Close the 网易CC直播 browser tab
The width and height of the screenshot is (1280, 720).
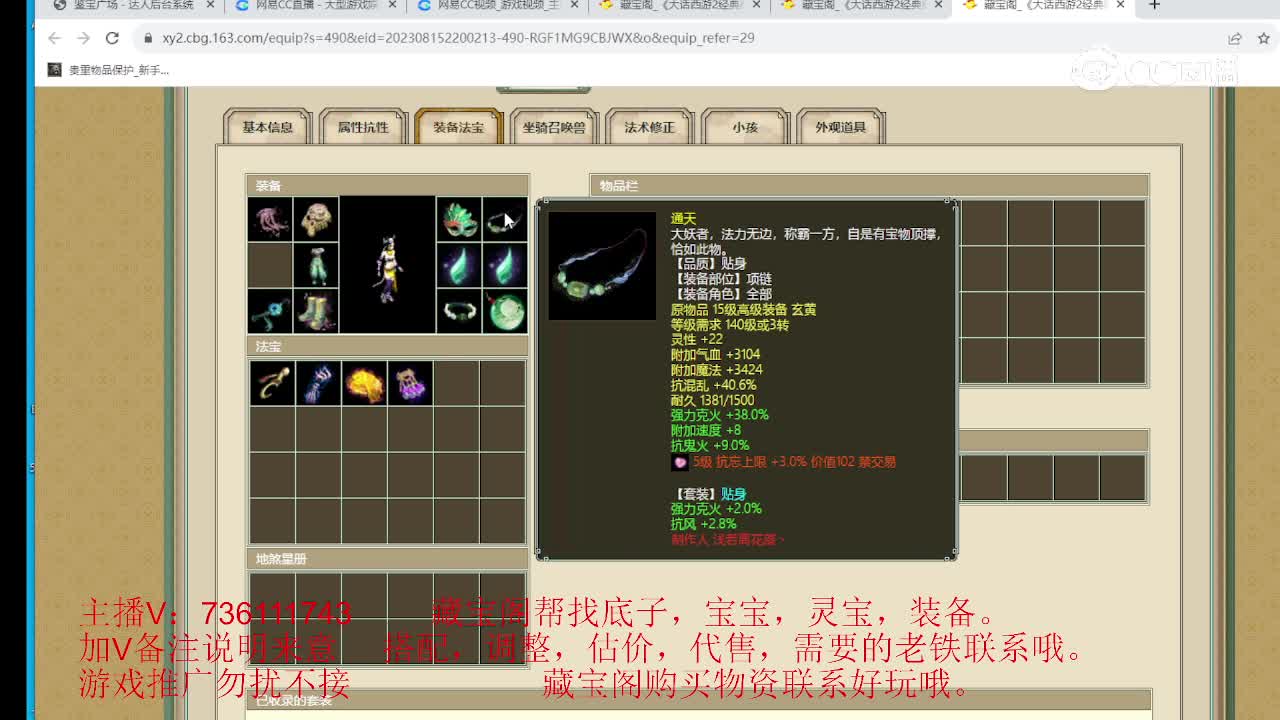(x=393, y=6)
